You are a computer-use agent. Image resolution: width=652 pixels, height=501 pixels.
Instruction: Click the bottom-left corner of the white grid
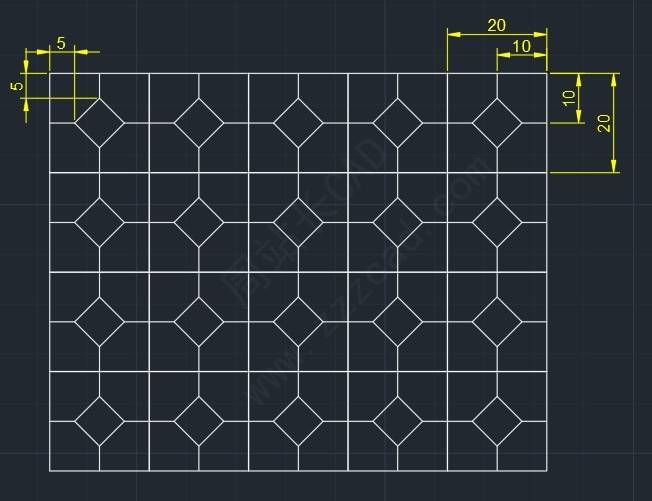pyautogui.click(x=50, y=470)
